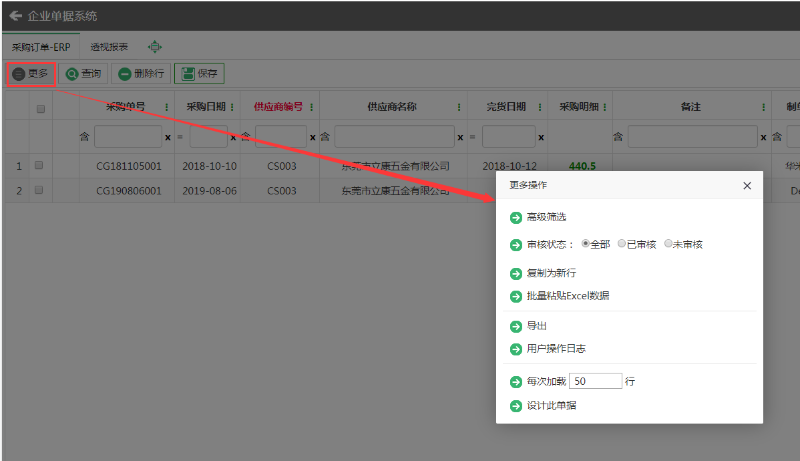Switch to the 透视报表 tab
Image resolution: width=800 pixels, height=461 pixels.
[x=109, y=47]
